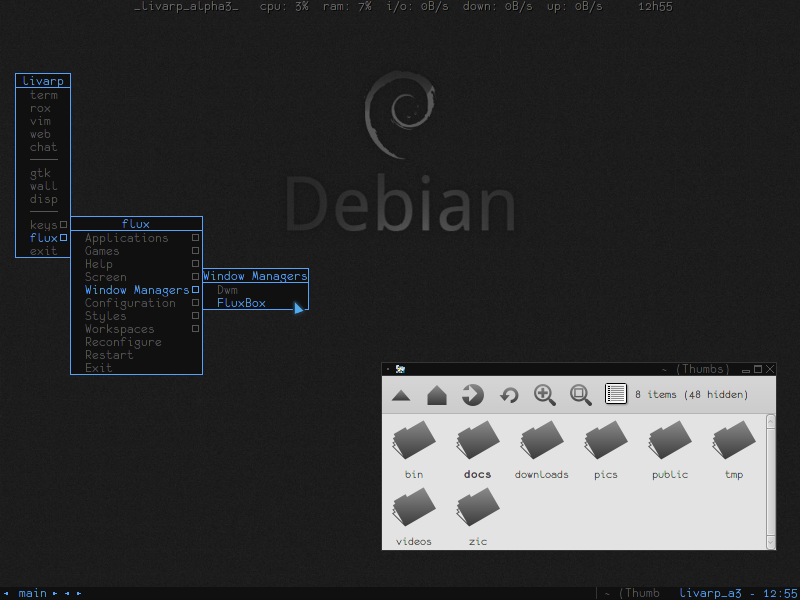Open the public folder

tap(670, 451)
